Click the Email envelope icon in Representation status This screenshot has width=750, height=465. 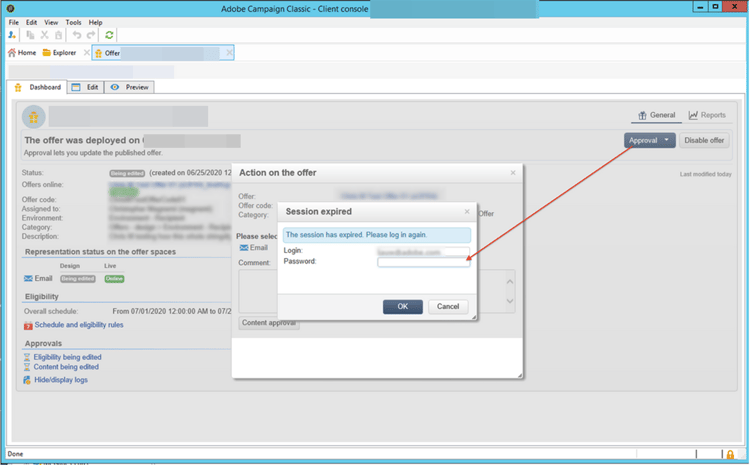[x=28, y=278]
